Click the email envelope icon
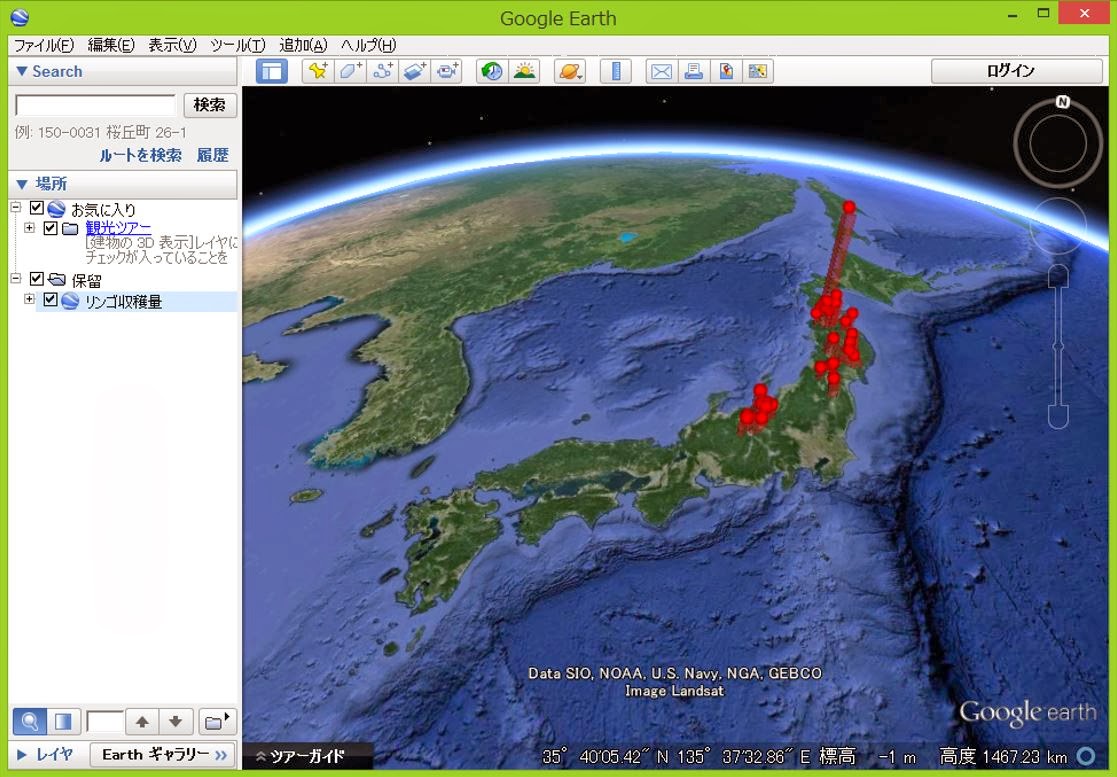The image size is (1117, 777). 662,71
